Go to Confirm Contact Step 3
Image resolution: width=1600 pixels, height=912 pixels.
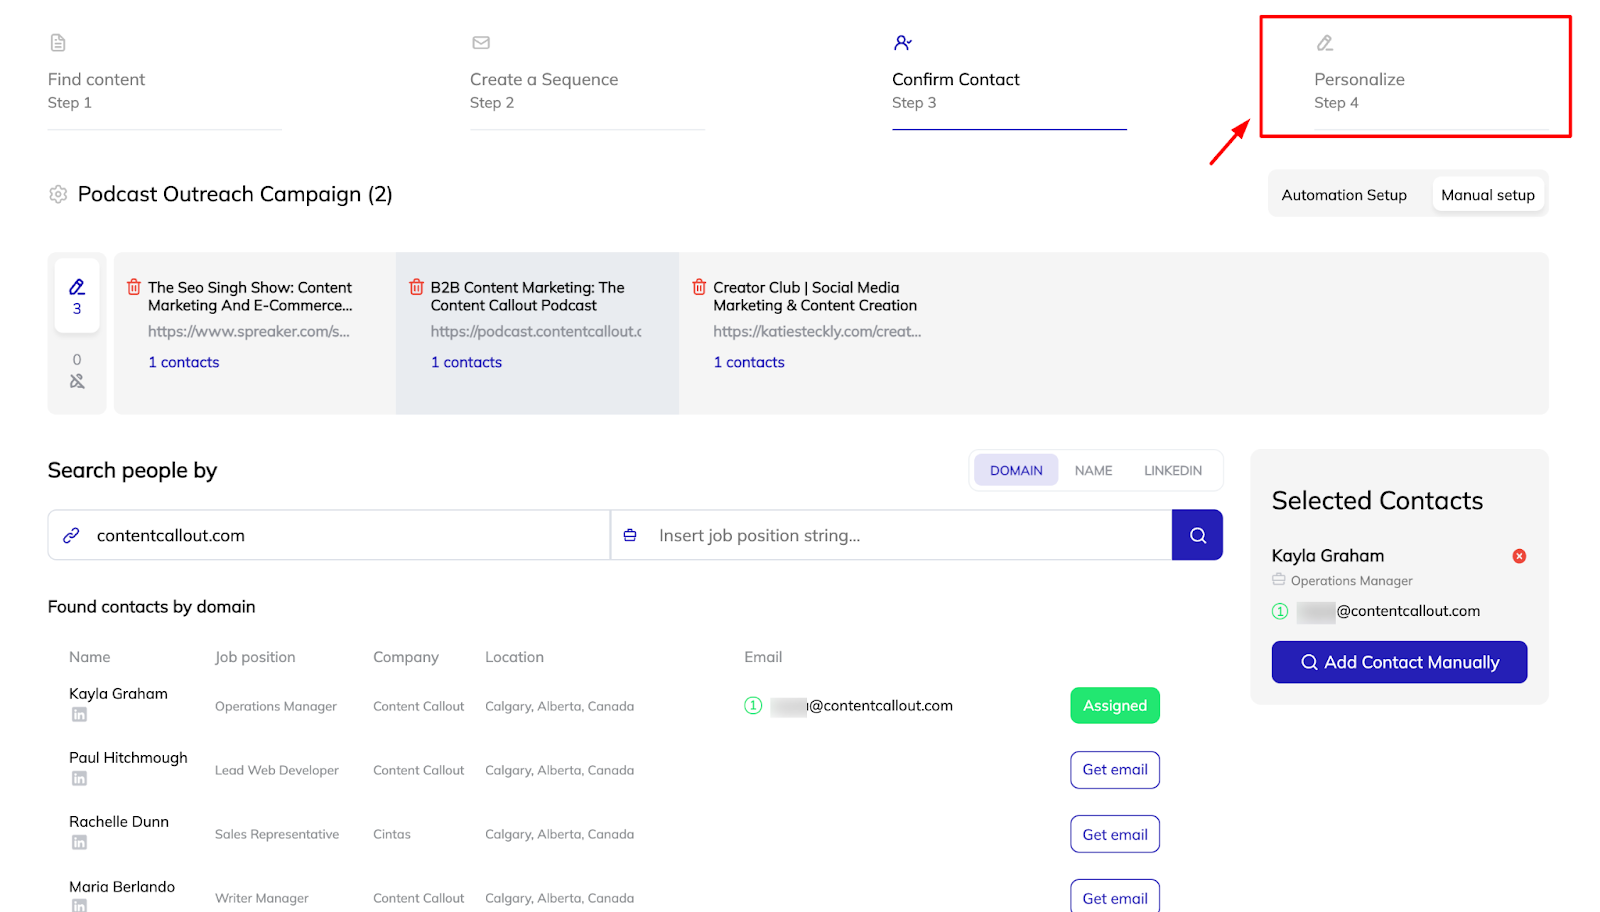(1009, 80)
